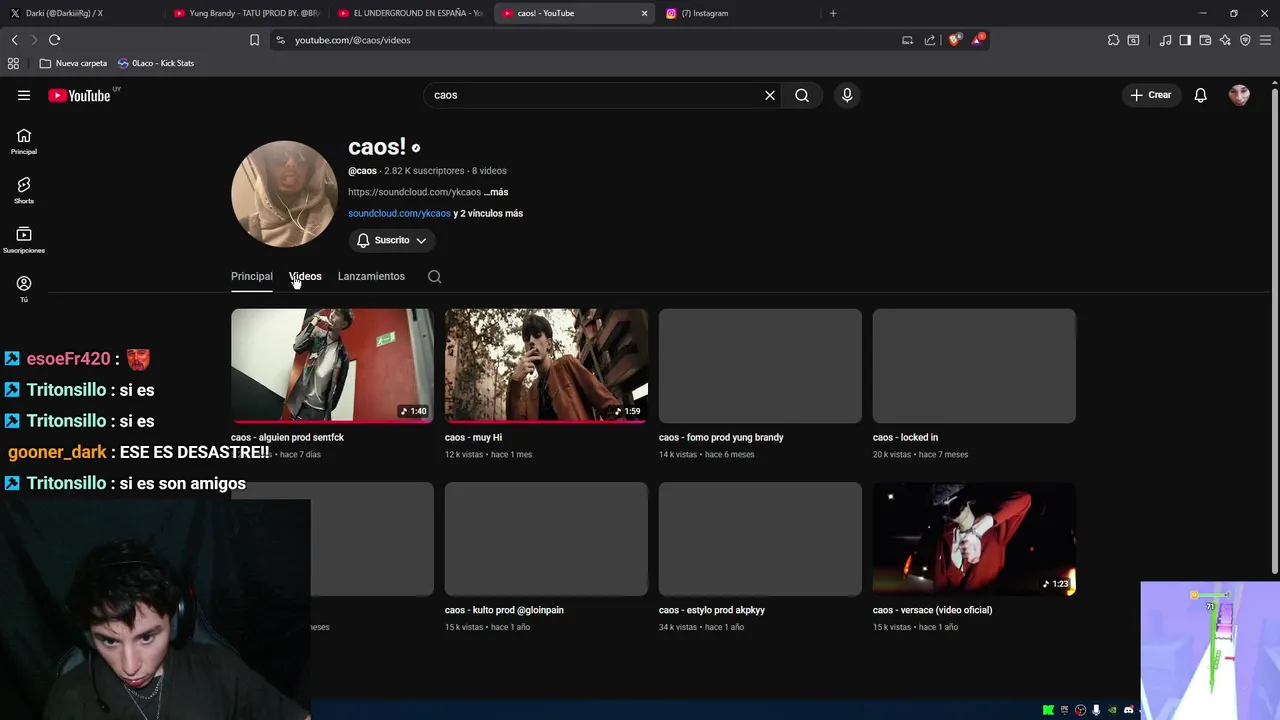The width and height of the screenshot is (1280, 720).
Task: Open the apps grid in bookmarks bar
Action: tap(13, 63)
